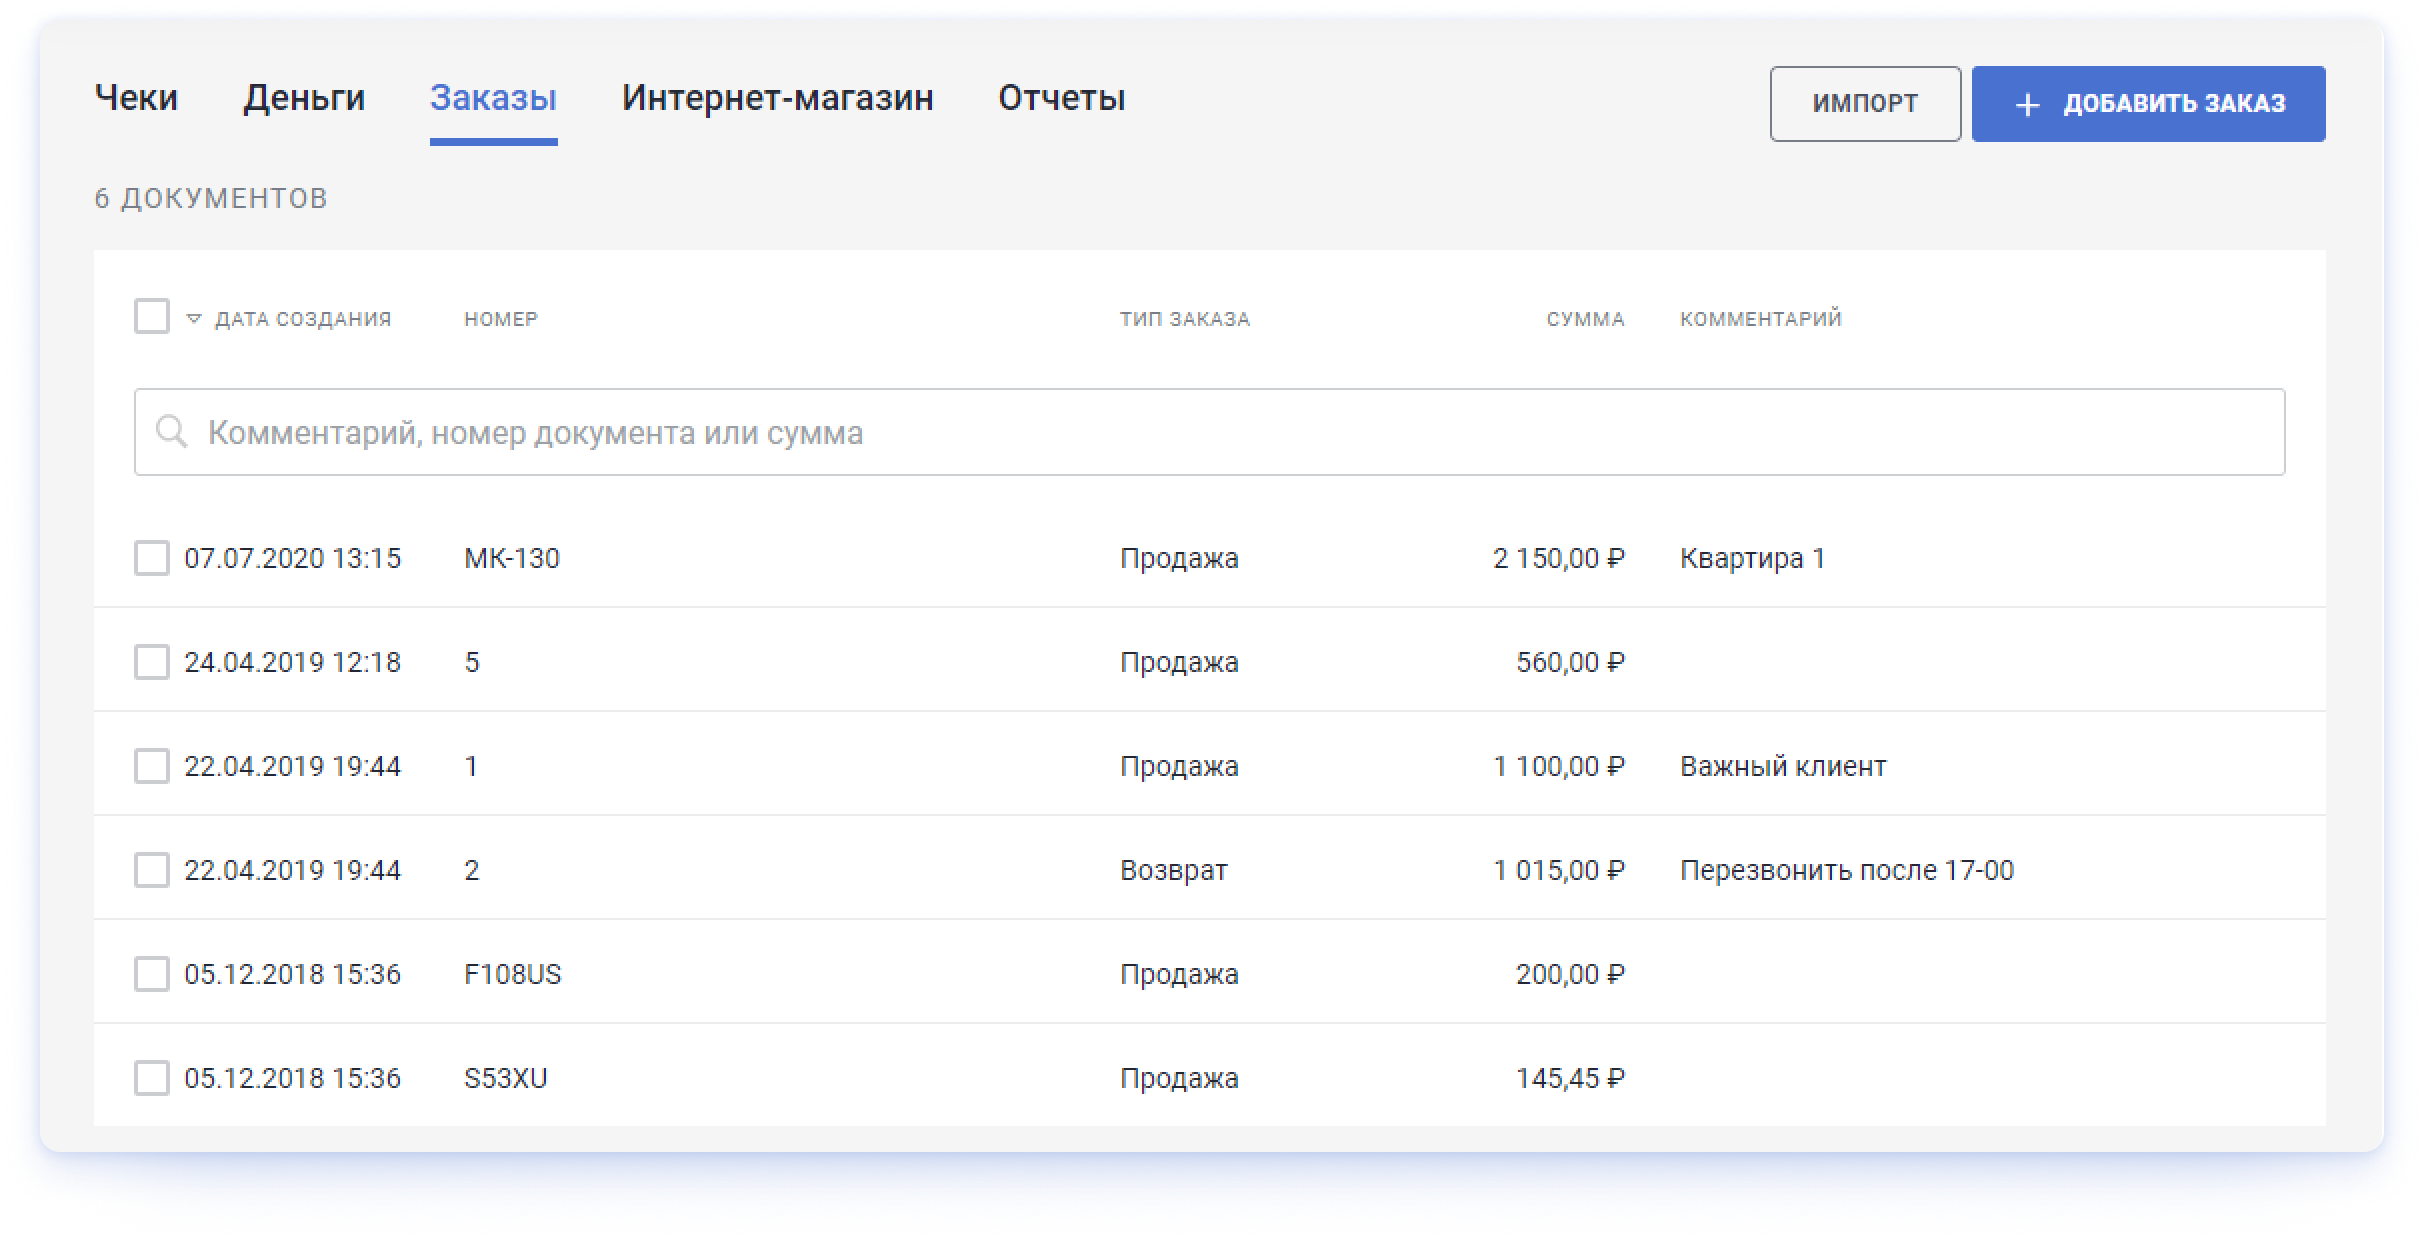The image size is (2424, 1252).
Task: Click the amount 145,45 ₽
Action: 1570,1078
